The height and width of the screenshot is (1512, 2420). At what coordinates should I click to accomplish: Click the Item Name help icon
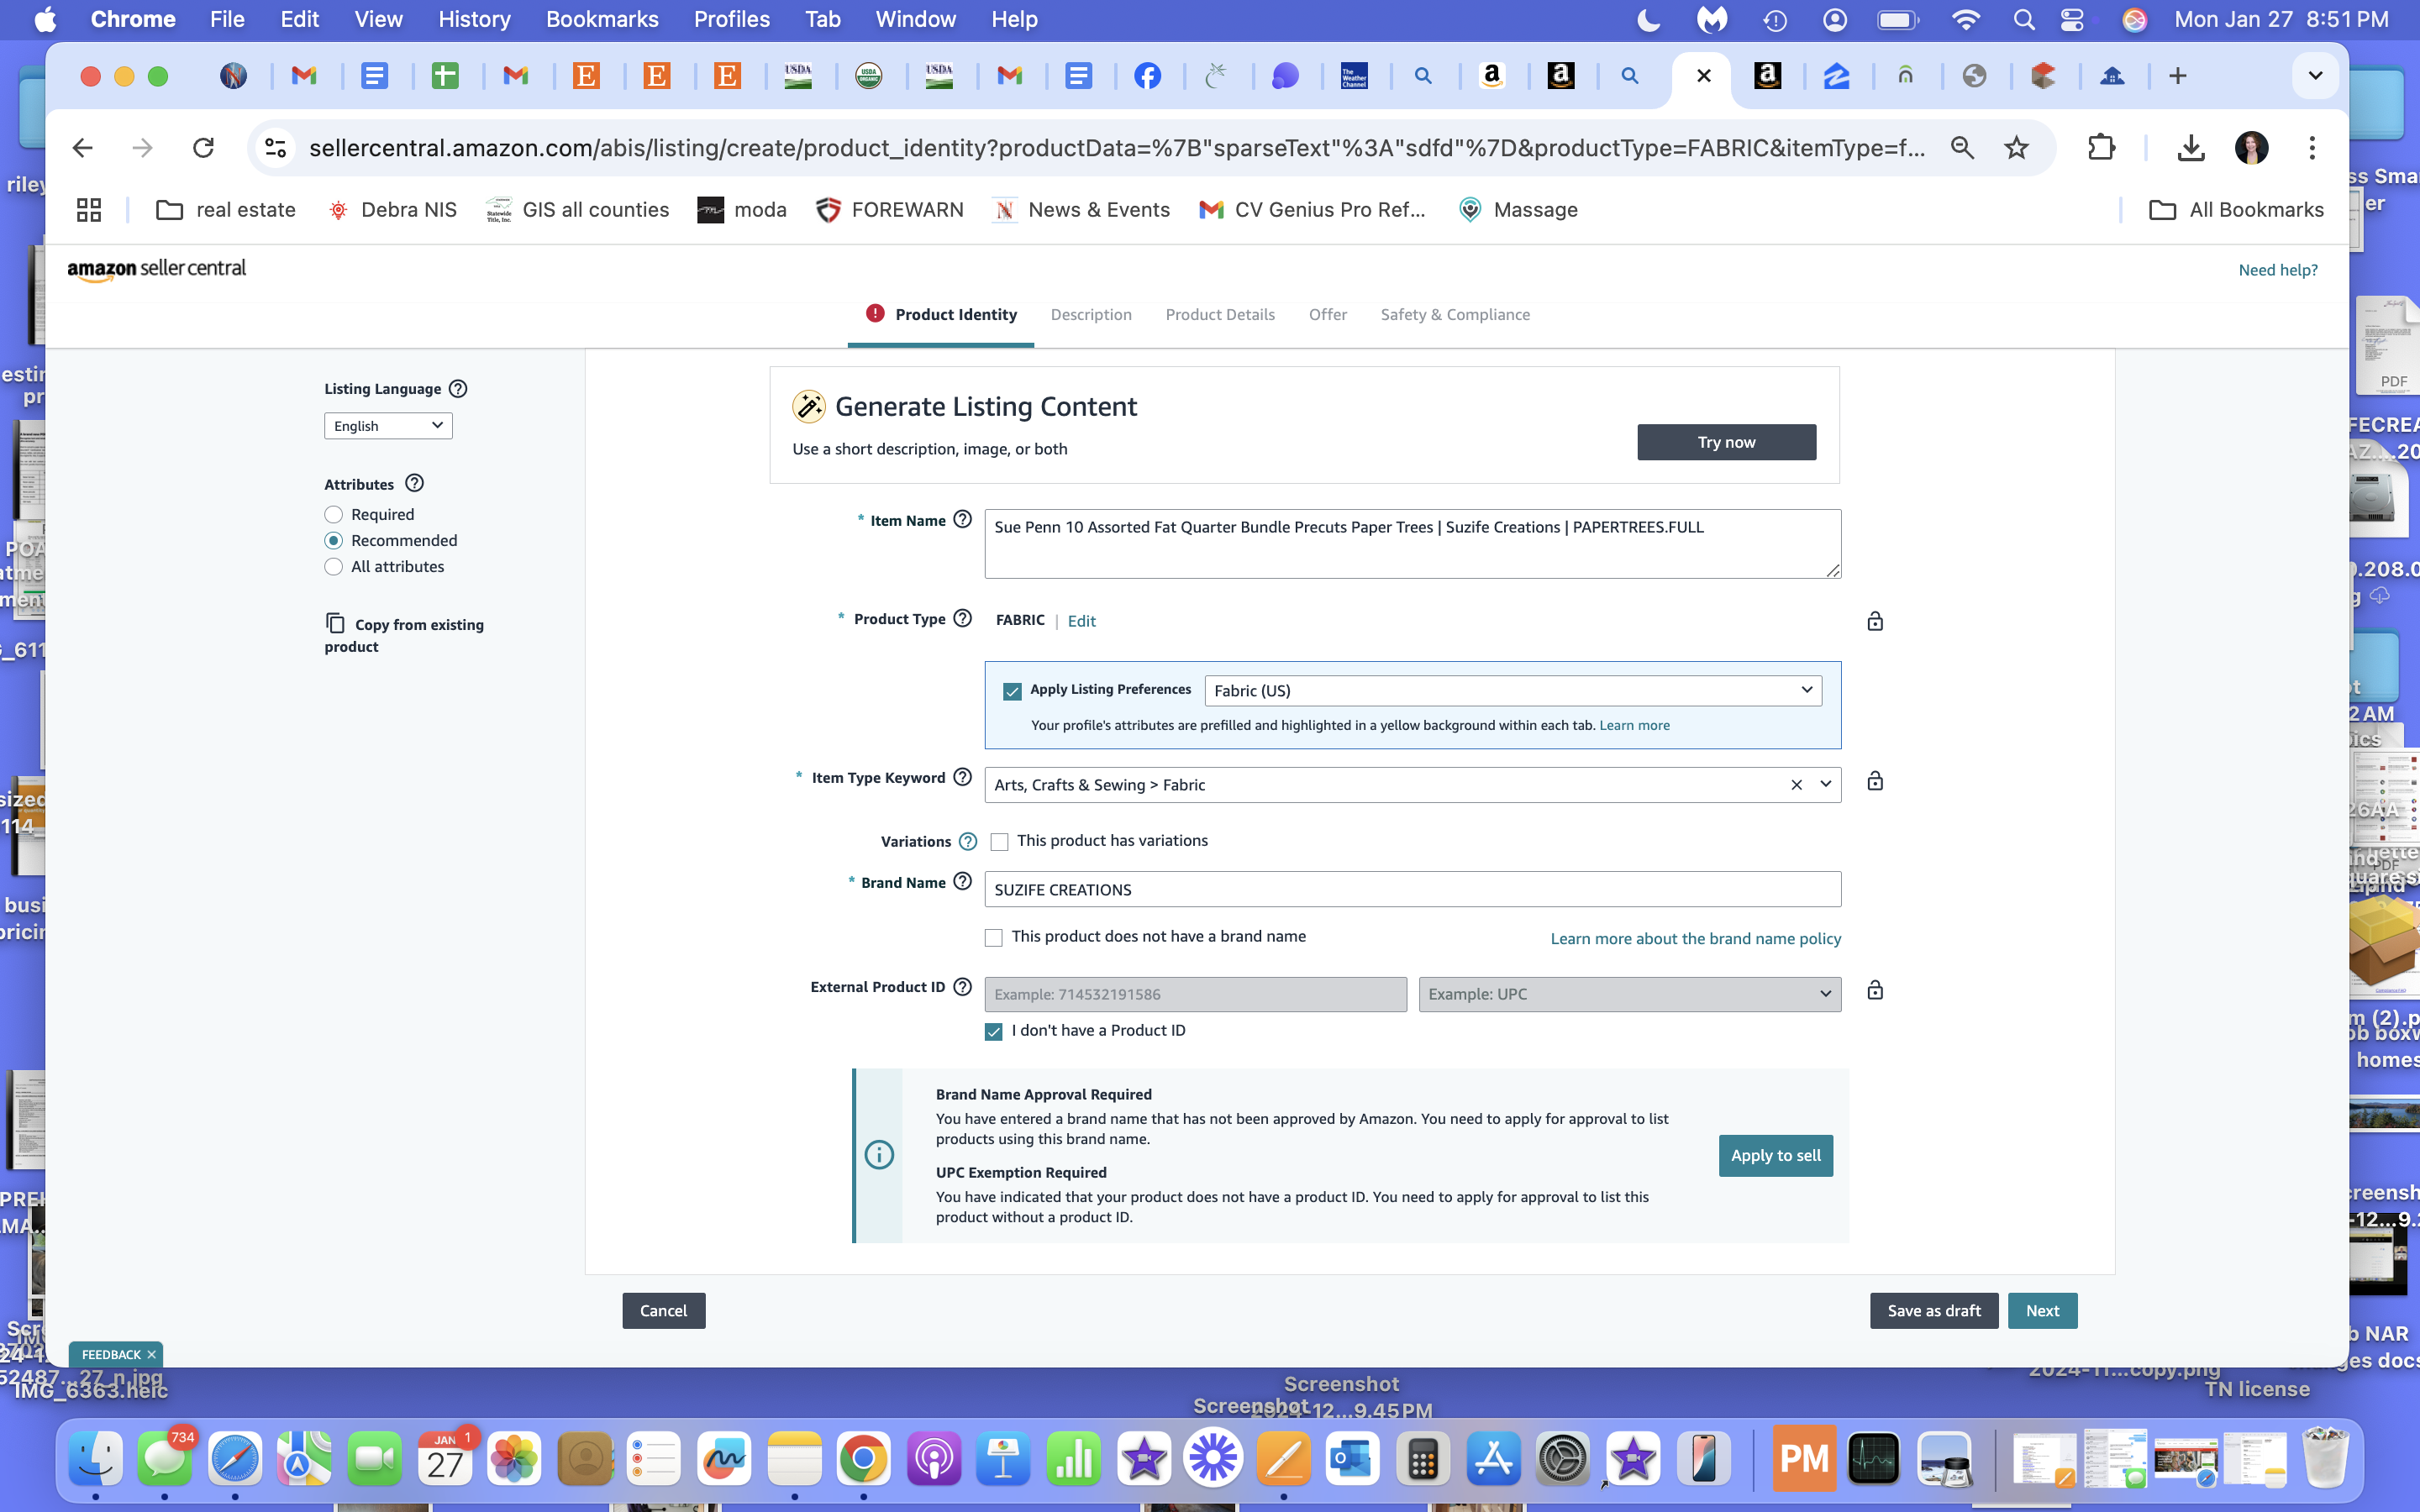click(962, 519)
